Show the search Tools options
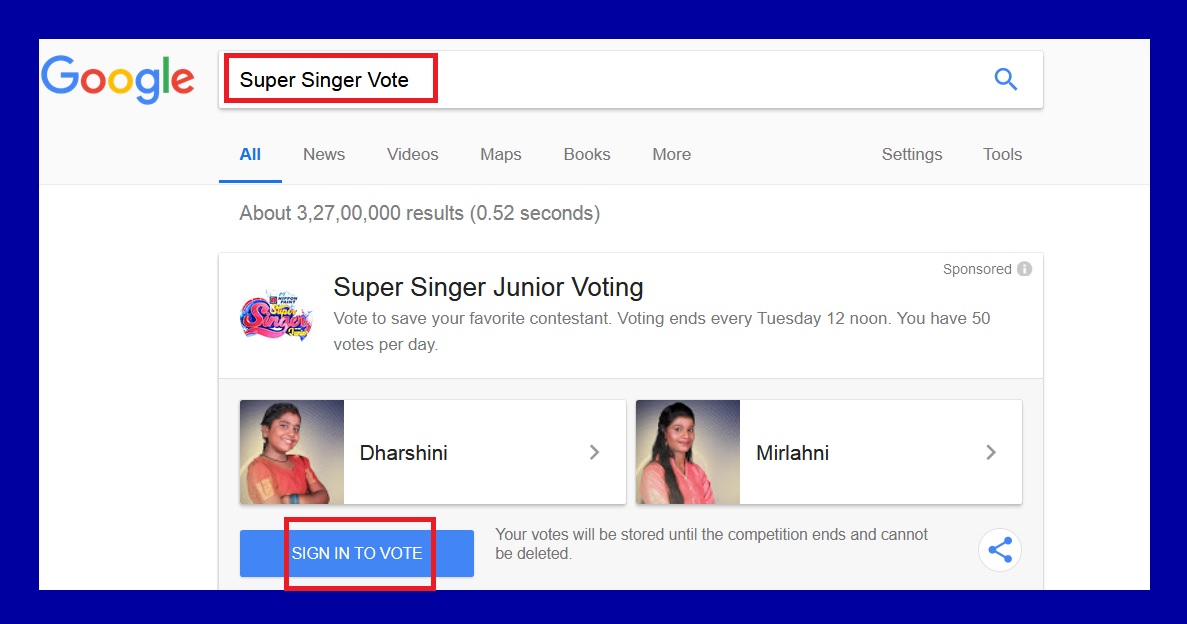This screenshot has height=624, width=1187. (x=1002, y=154)
